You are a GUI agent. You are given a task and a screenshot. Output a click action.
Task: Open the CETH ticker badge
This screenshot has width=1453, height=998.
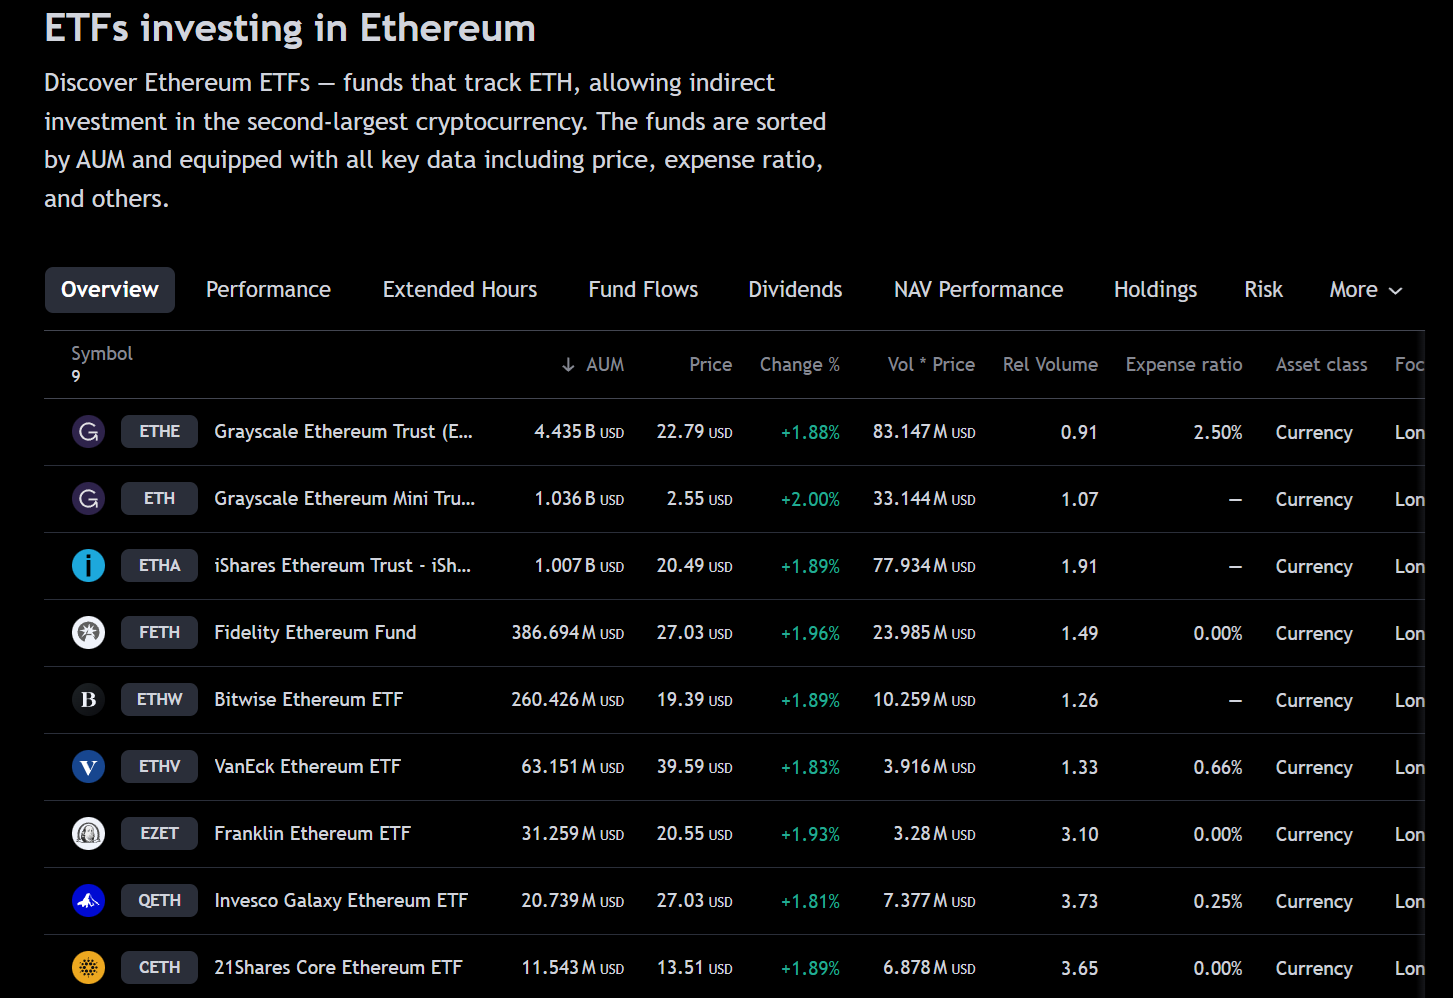click(159, 968)
